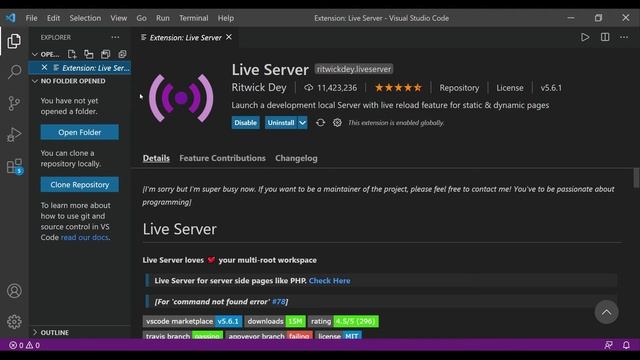The height and width of the screenshot is (360, 640).
Task: Click the ritwickdey.liveserver identifier label
Action: click(354, 69)
